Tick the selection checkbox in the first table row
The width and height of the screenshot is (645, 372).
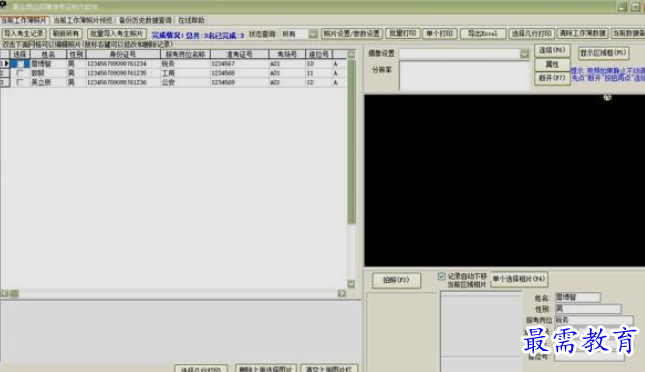(x=20, y=64)
